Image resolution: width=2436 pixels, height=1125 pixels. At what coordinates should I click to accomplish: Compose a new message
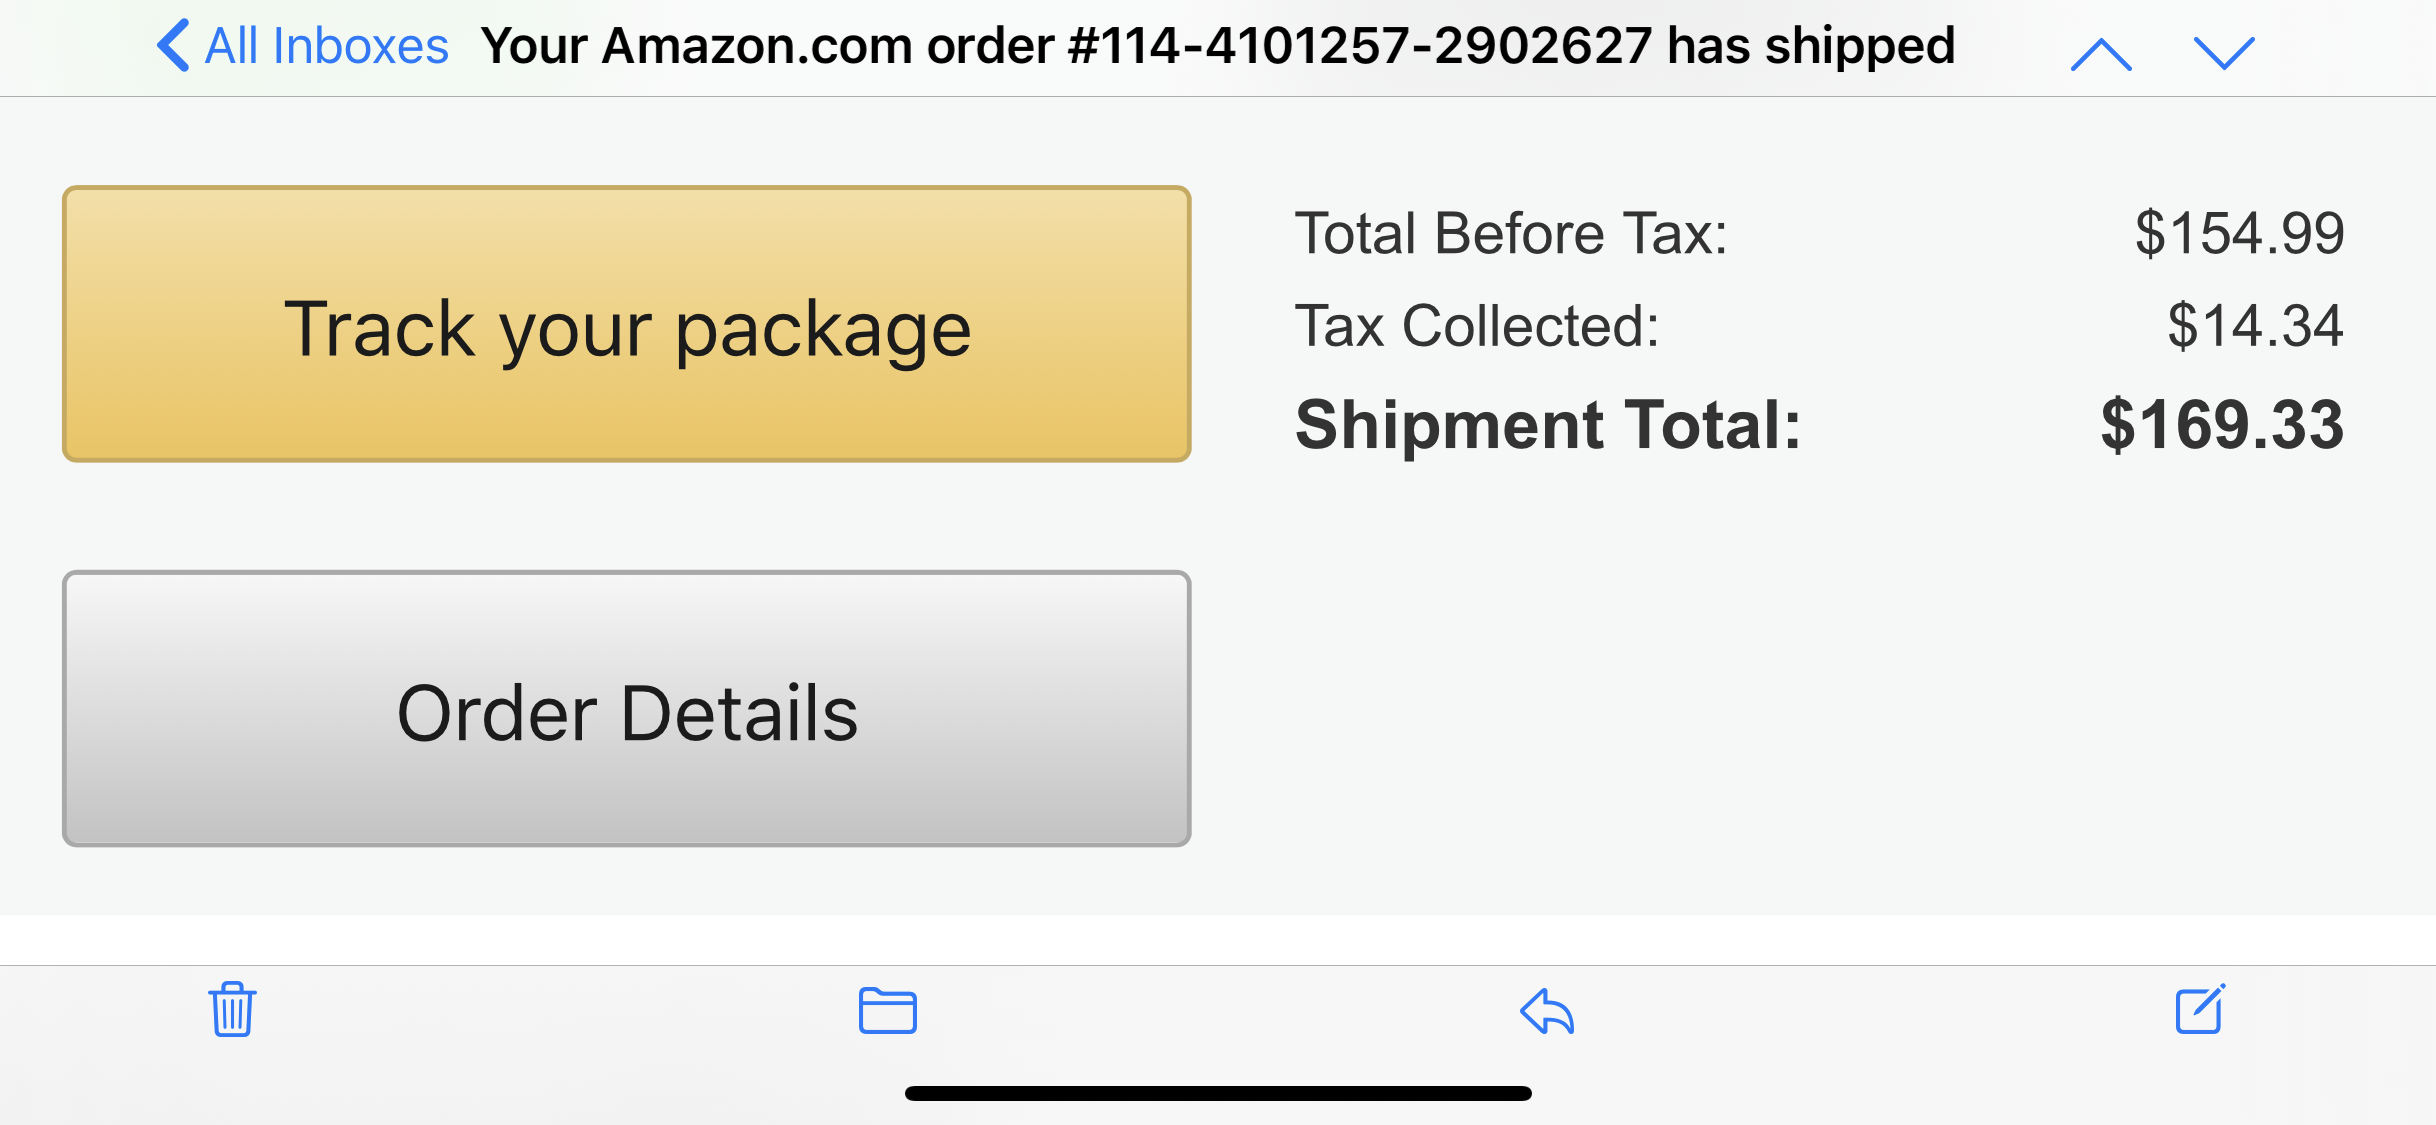(x=2200, y=1010)
